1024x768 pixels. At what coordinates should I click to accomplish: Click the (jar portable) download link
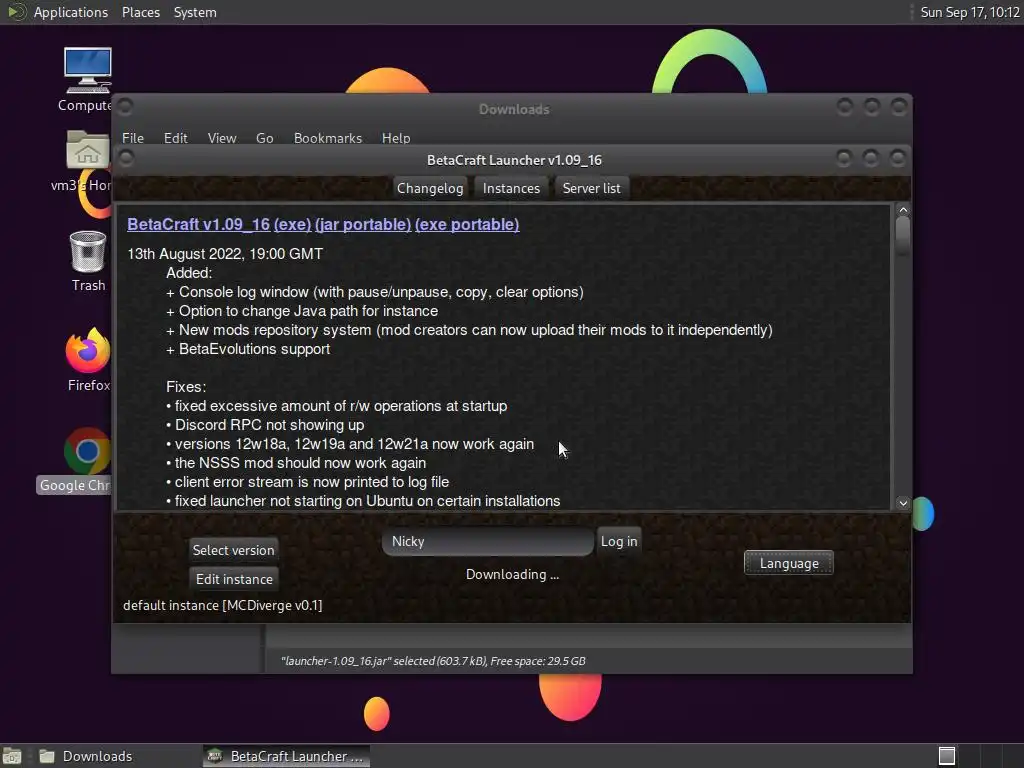(x=362, y=224)
